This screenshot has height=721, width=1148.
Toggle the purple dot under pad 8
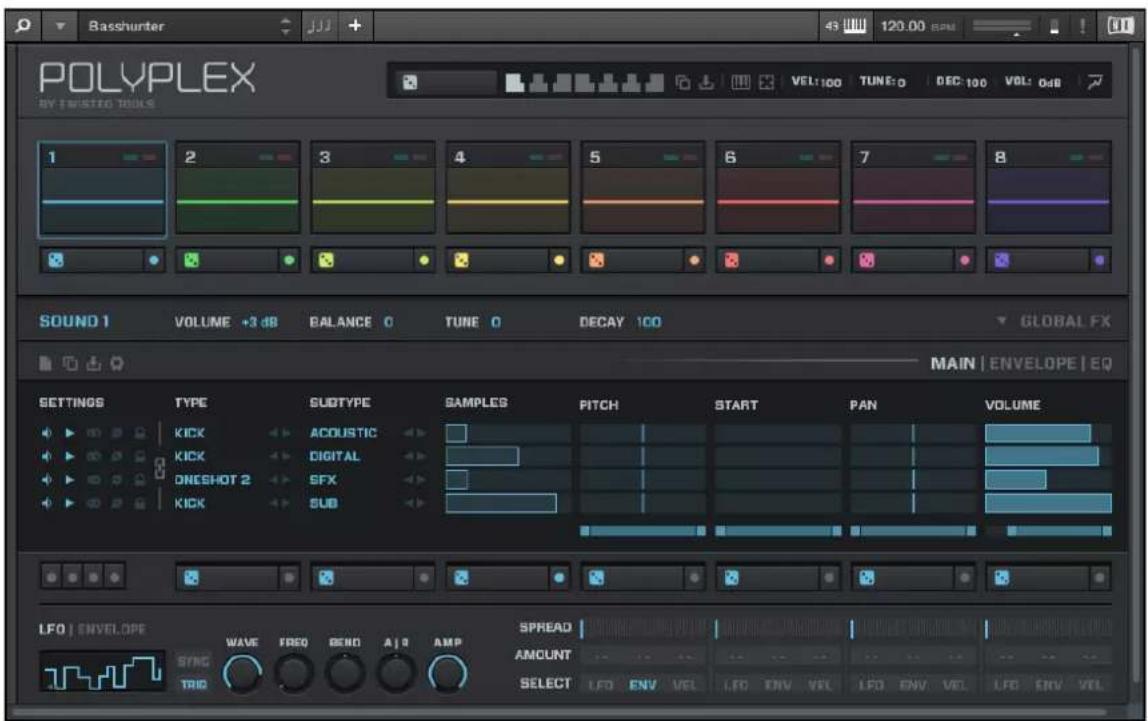(x=1099, y=260)
